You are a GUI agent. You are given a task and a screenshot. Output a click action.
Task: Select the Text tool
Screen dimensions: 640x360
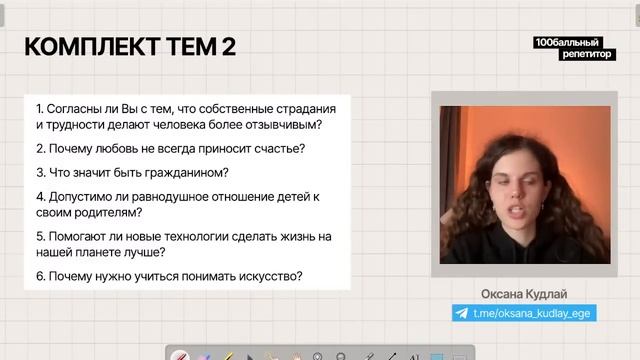[x=413, y=357]
